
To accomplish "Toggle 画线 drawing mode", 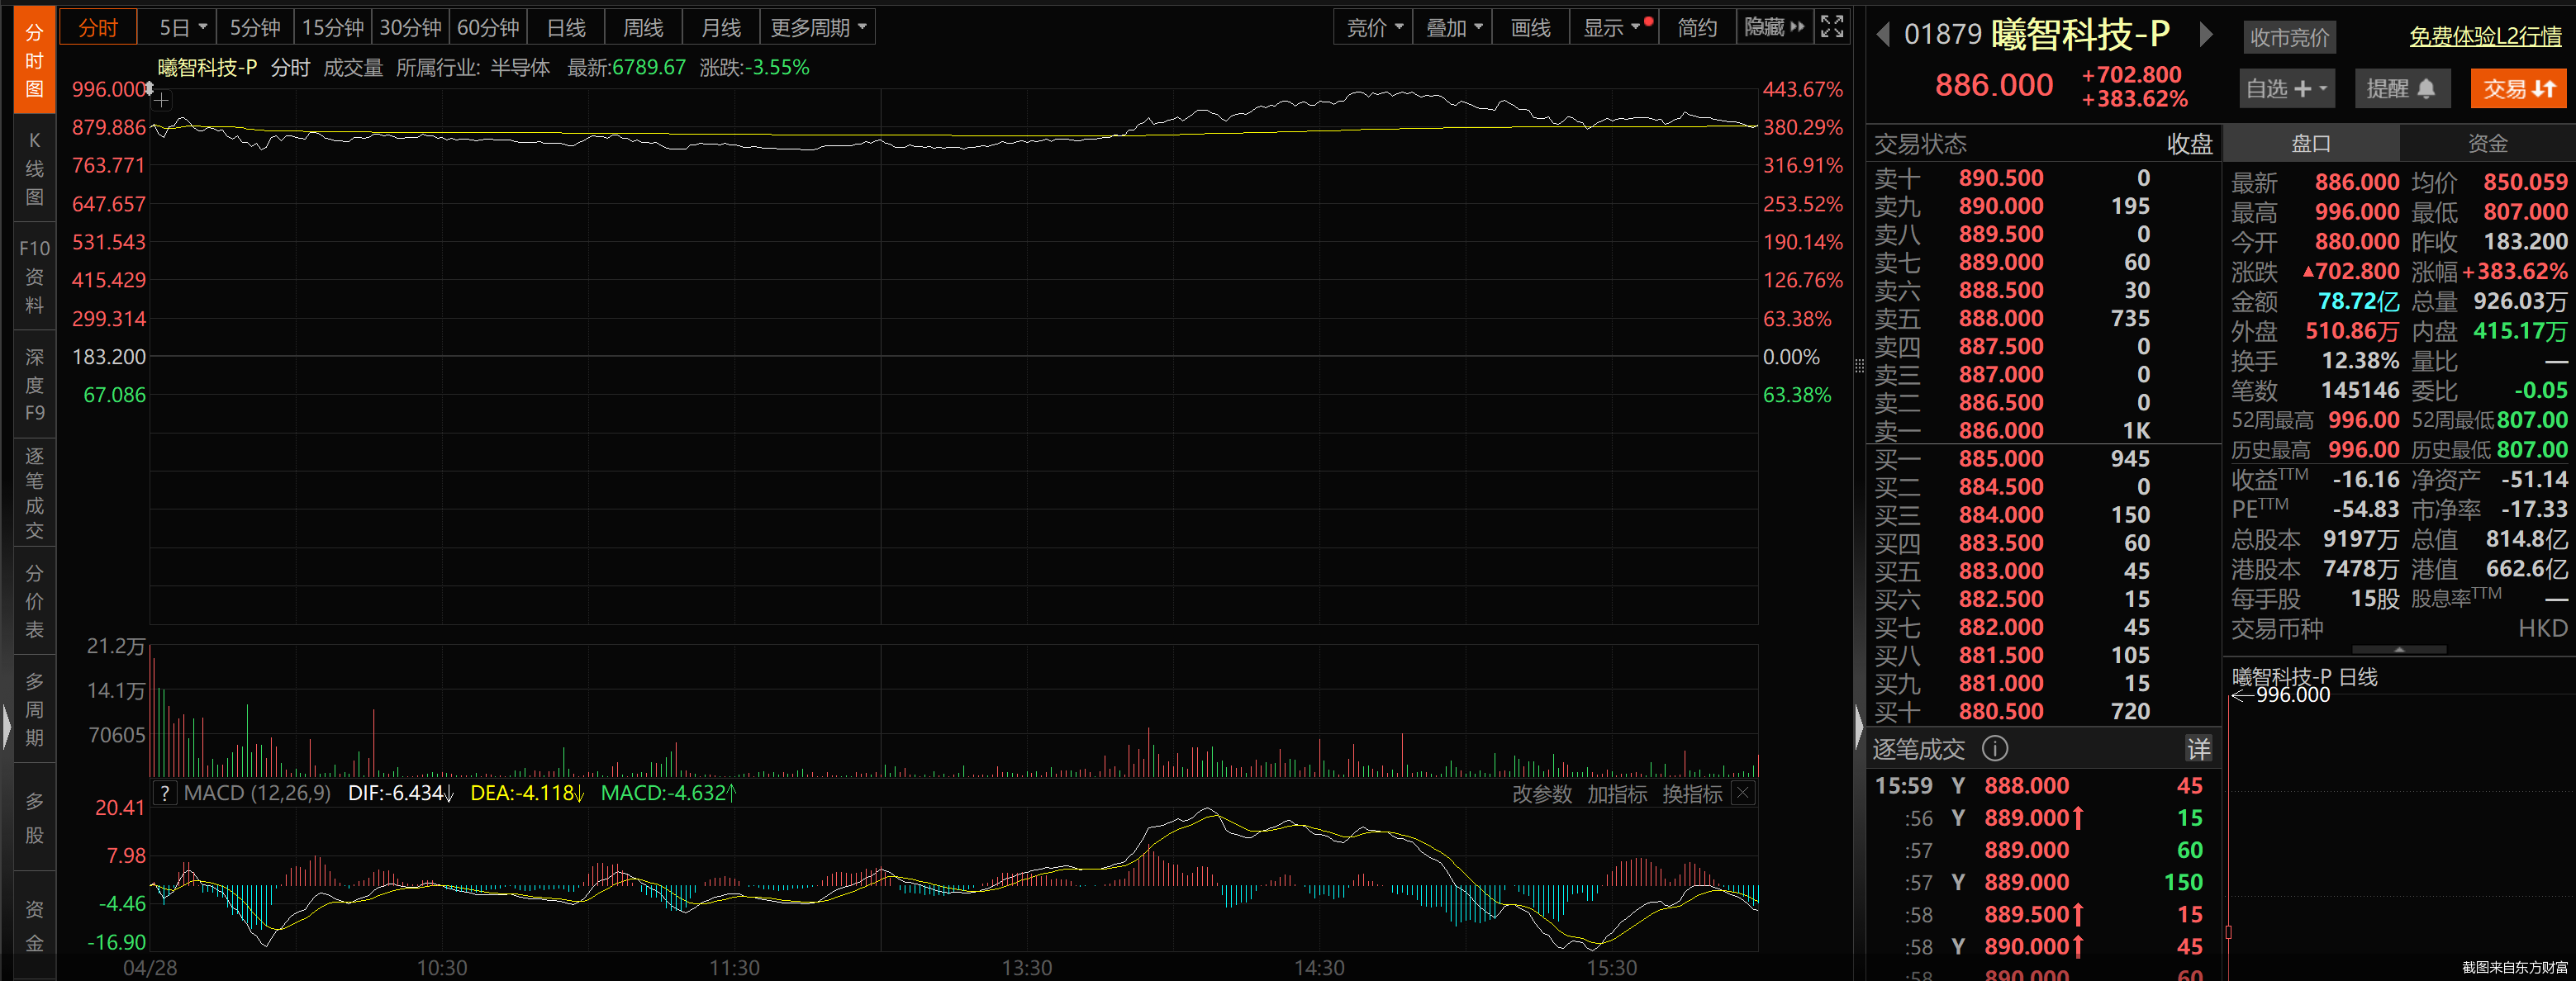I will [x=1530, y=27].
